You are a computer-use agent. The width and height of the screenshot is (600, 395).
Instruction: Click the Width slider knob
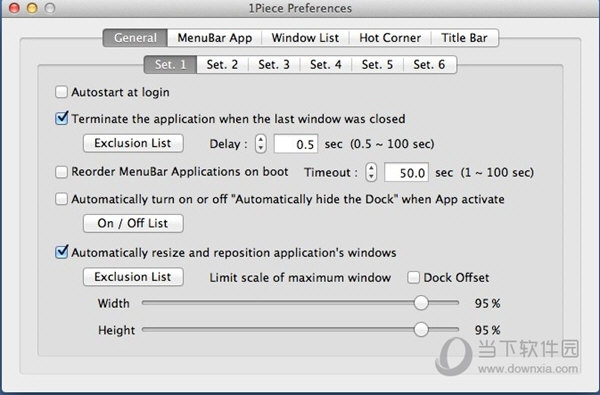(x=421, y=303)
